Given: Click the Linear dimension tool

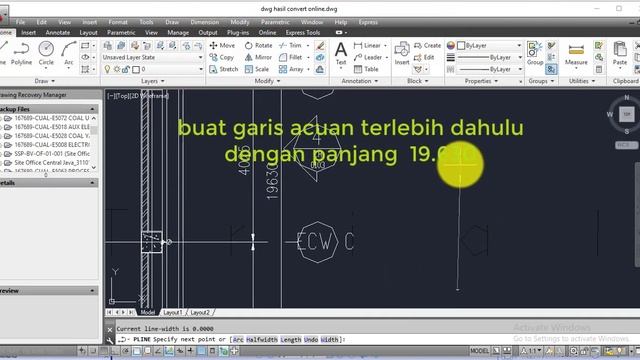Looking at the screenshot, I should (367, 45).
